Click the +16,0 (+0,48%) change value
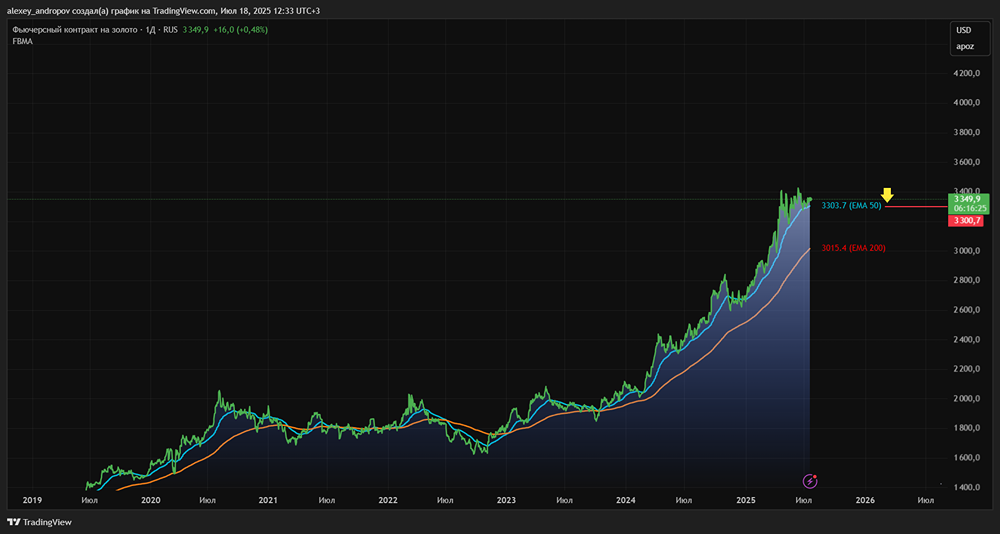This screenshot has height=534, width=1000. click(240, 29)
